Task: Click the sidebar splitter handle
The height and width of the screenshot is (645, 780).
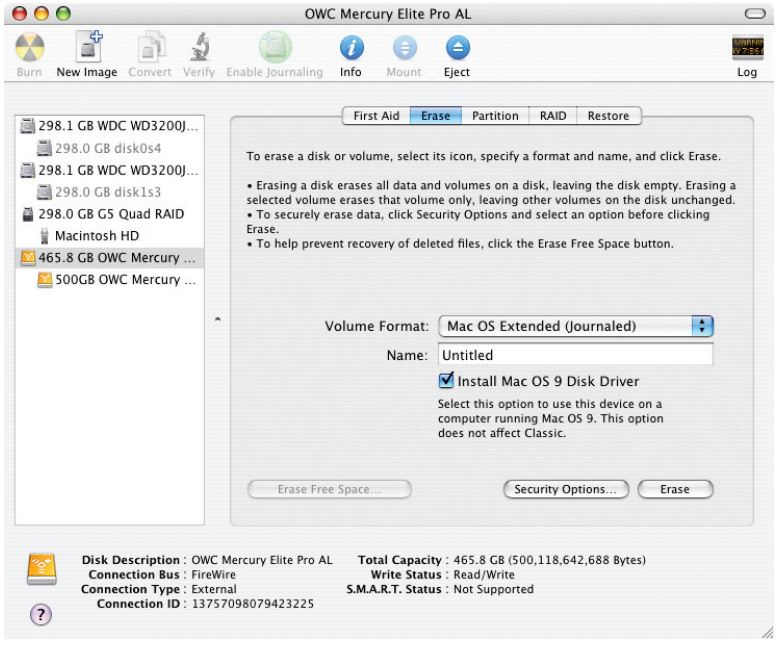Action: click(x=217, y=319)
